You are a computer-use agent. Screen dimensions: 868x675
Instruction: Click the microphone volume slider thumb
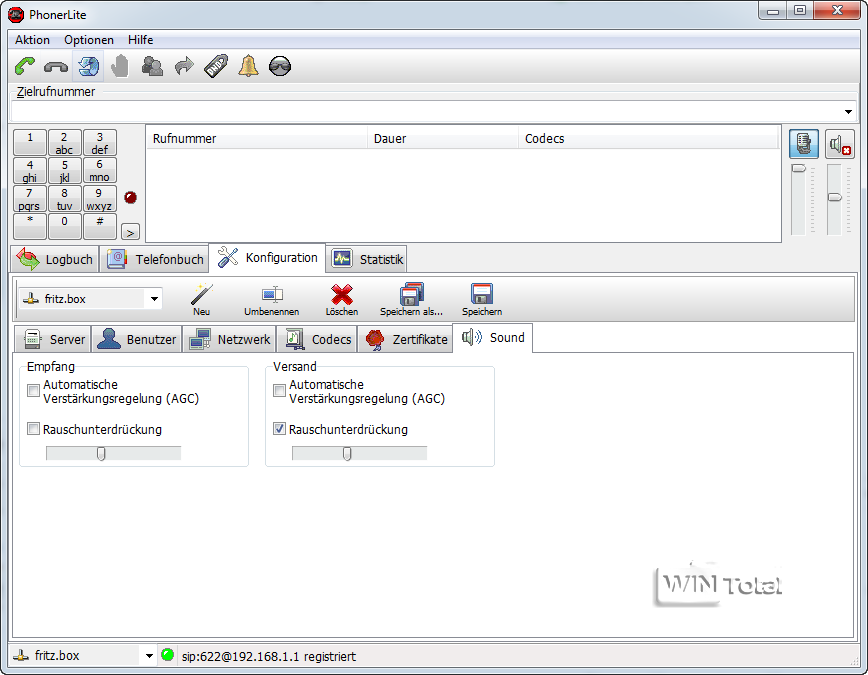click(x=798, y=168)
